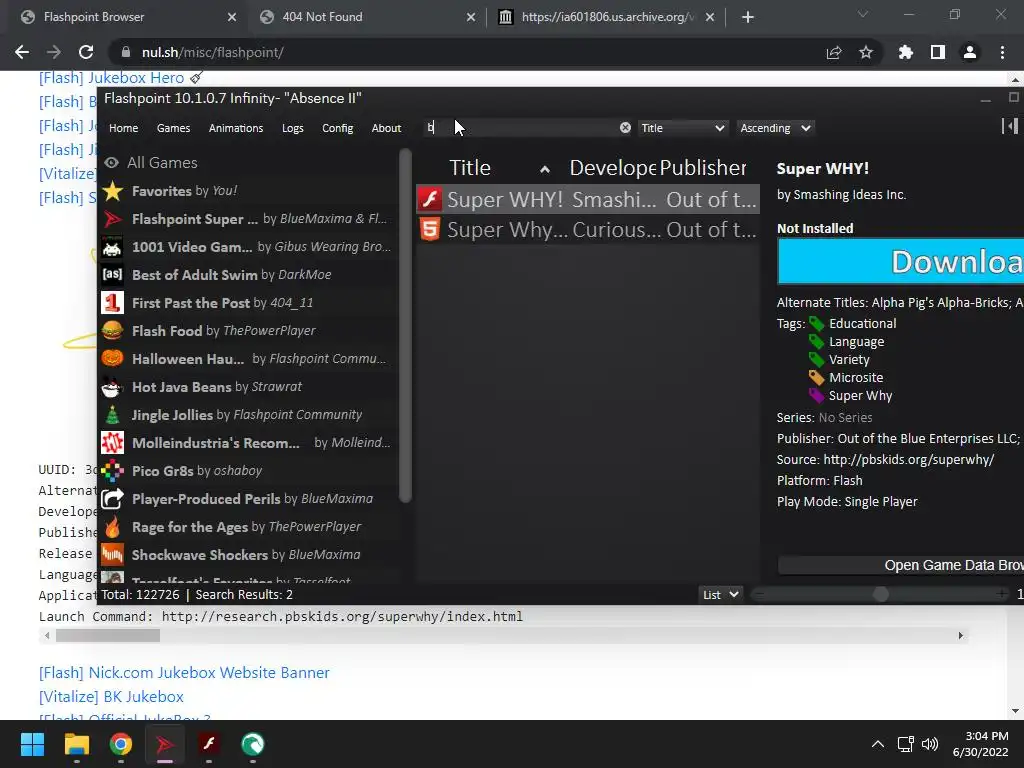This screenshot has height=768, width=1024.
Task: Click the Download button
Action: (x=901, y=261)
